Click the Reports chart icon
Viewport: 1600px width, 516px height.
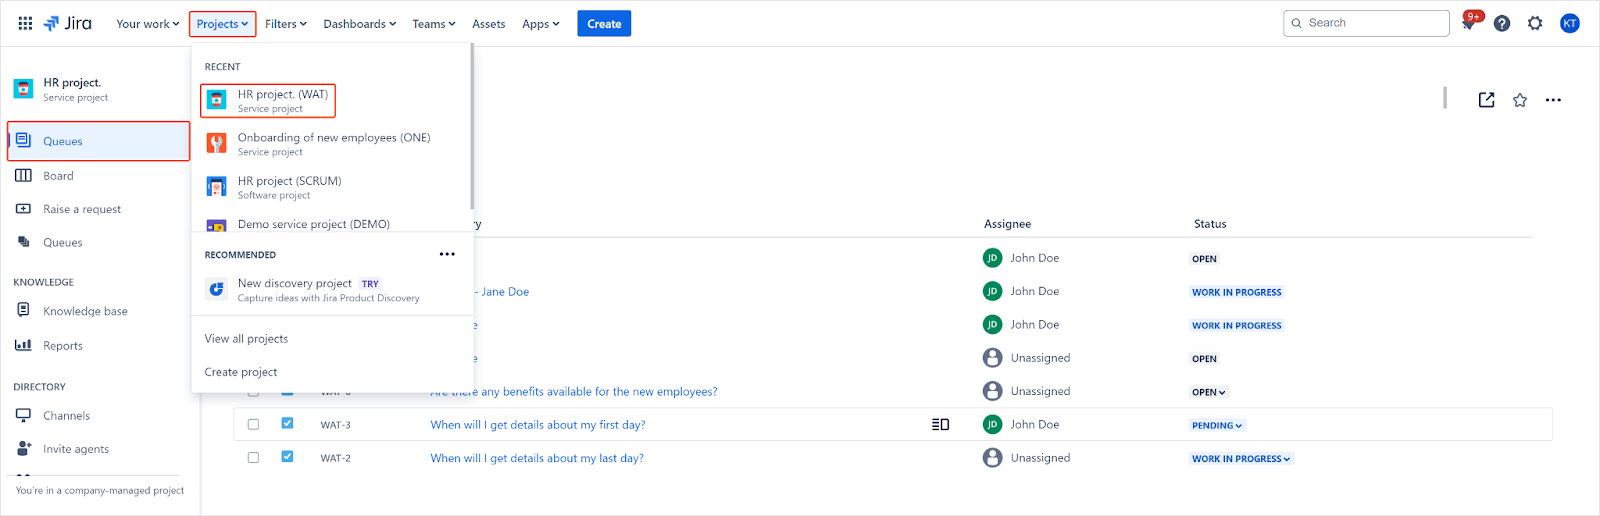pyautogui.click(x=23, y=345)
